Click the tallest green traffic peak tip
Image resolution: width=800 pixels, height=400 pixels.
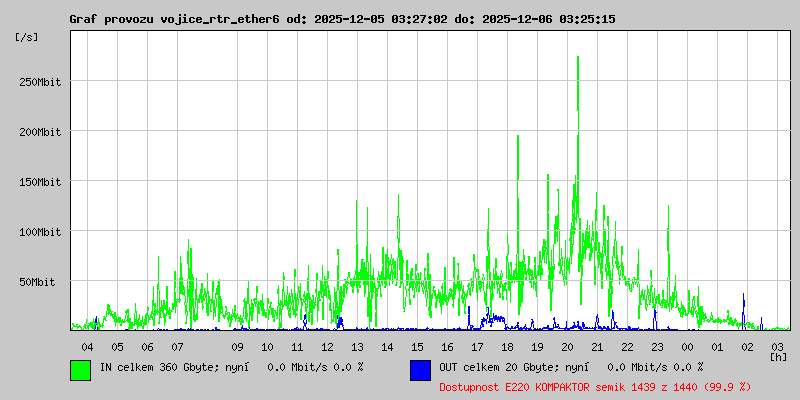578,58
